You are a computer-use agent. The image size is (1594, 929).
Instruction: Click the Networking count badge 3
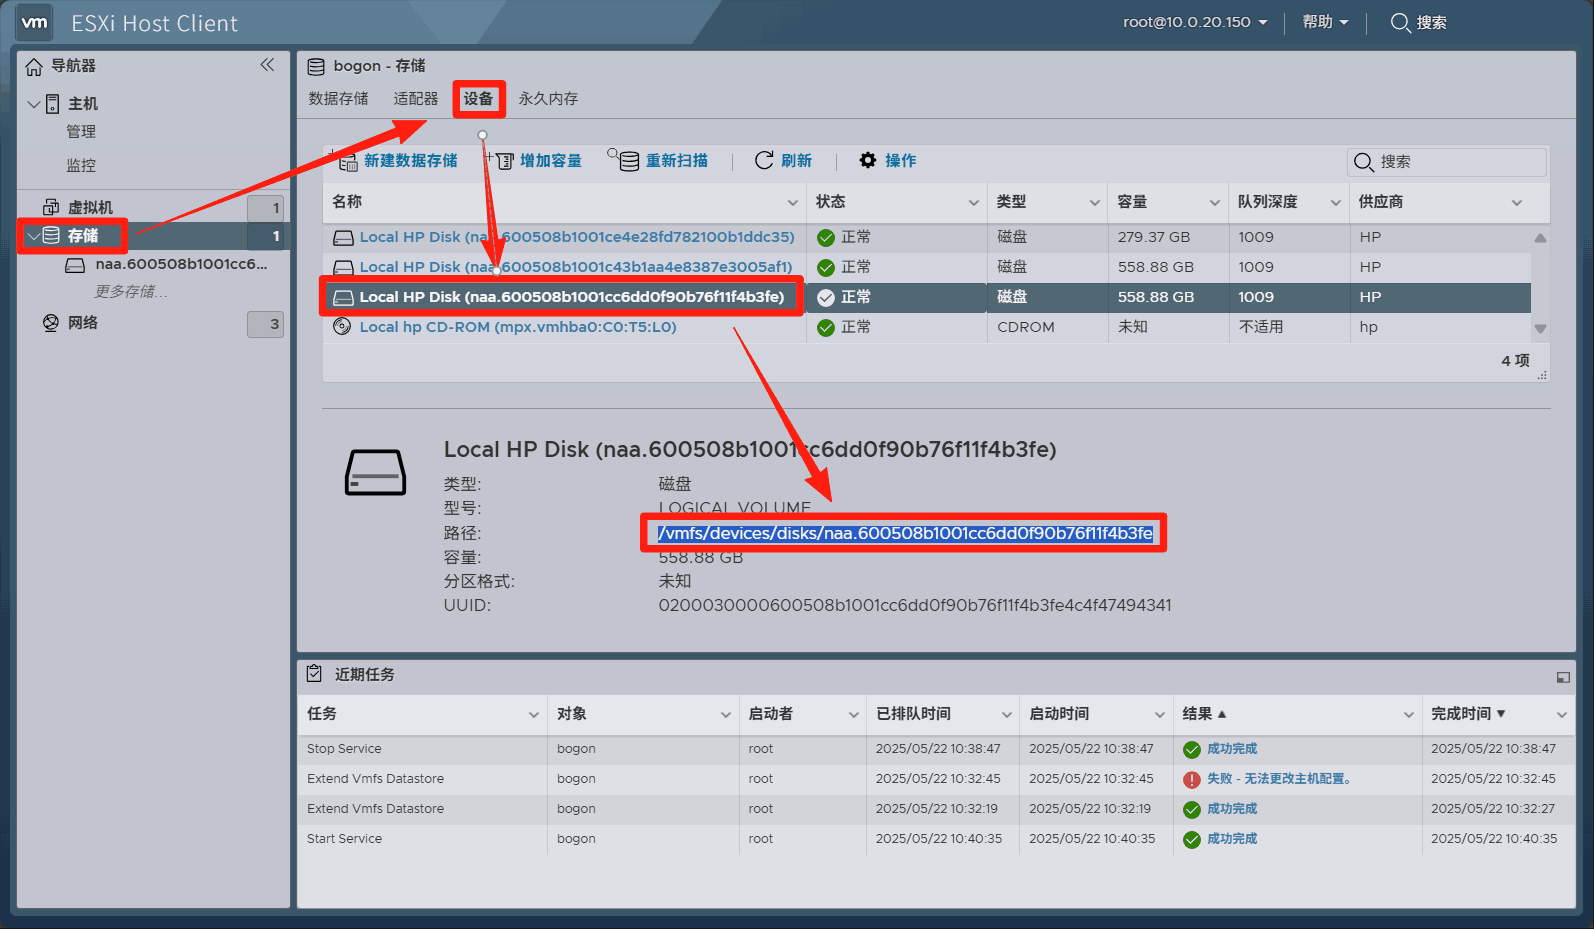pyautogui.click(x=266, y=324)
